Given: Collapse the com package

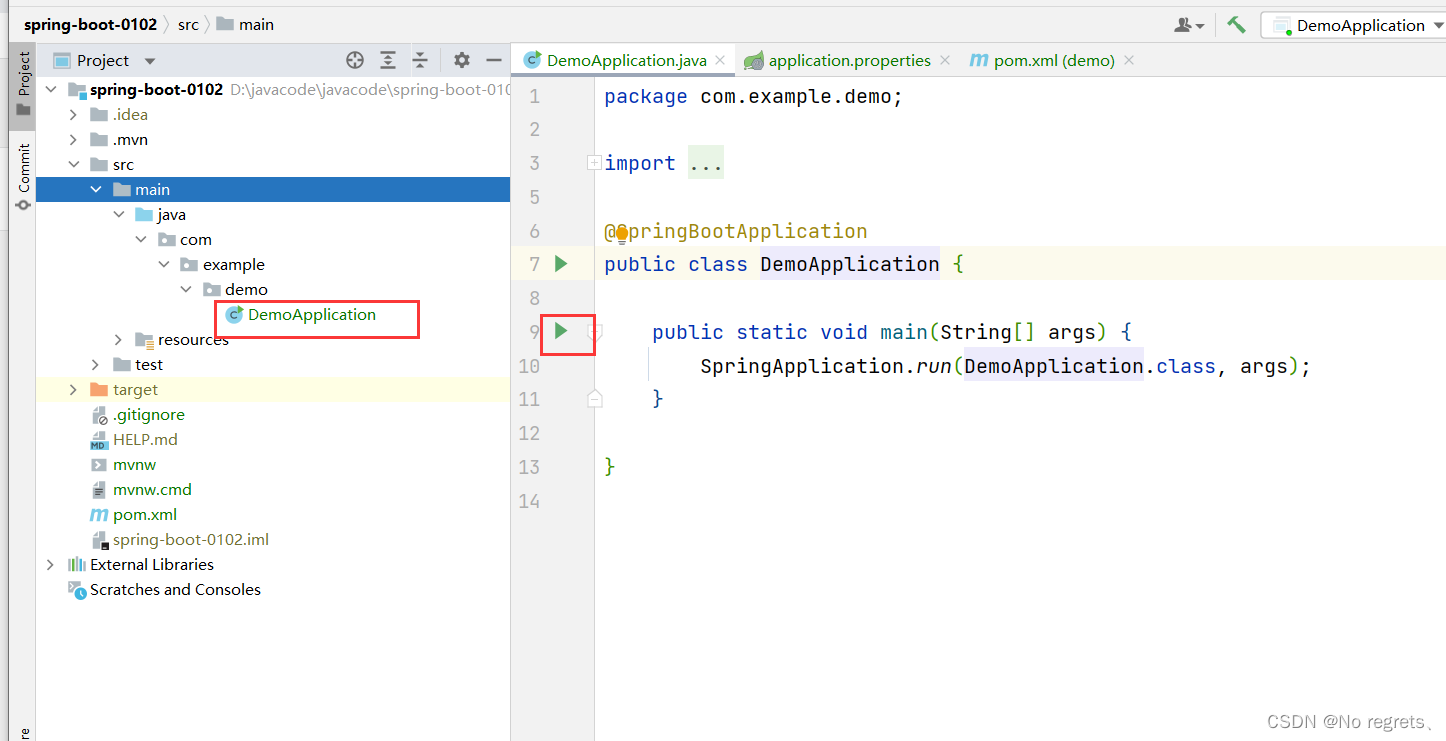Looking at the screenshot, I should coord(141,240).
